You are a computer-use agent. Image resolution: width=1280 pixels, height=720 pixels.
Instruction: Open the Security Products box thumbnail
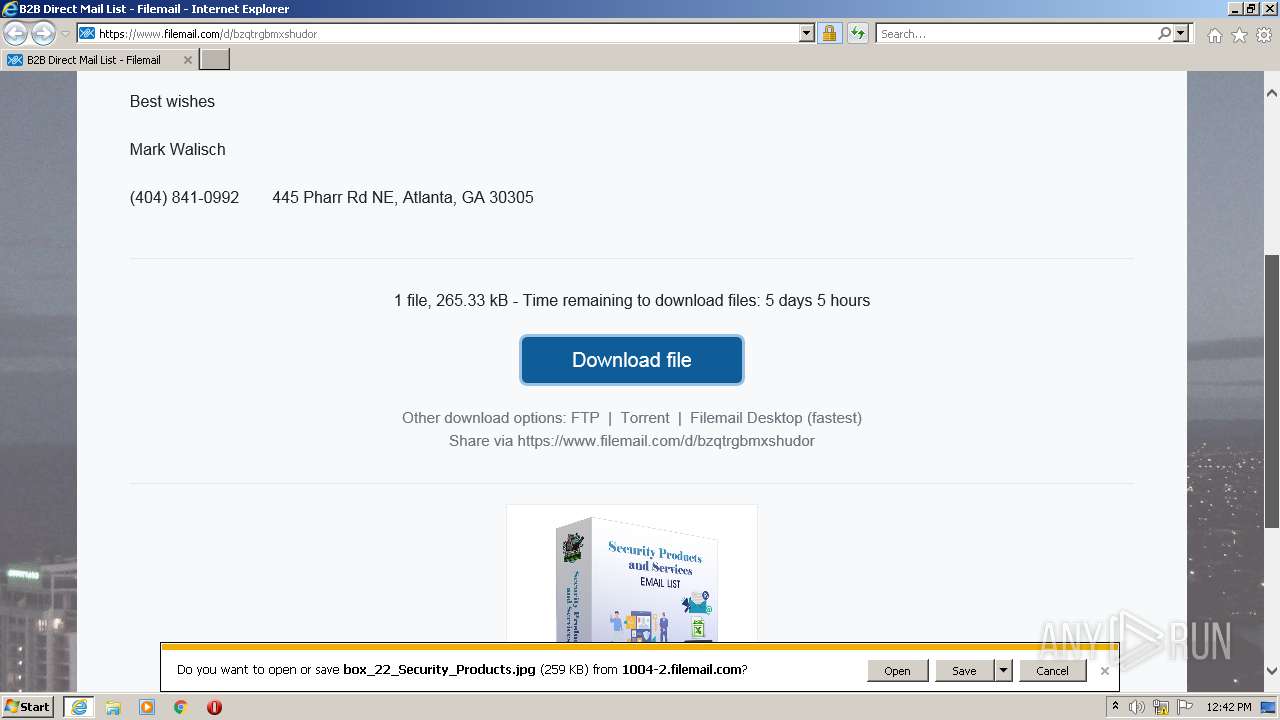[632, 576]
